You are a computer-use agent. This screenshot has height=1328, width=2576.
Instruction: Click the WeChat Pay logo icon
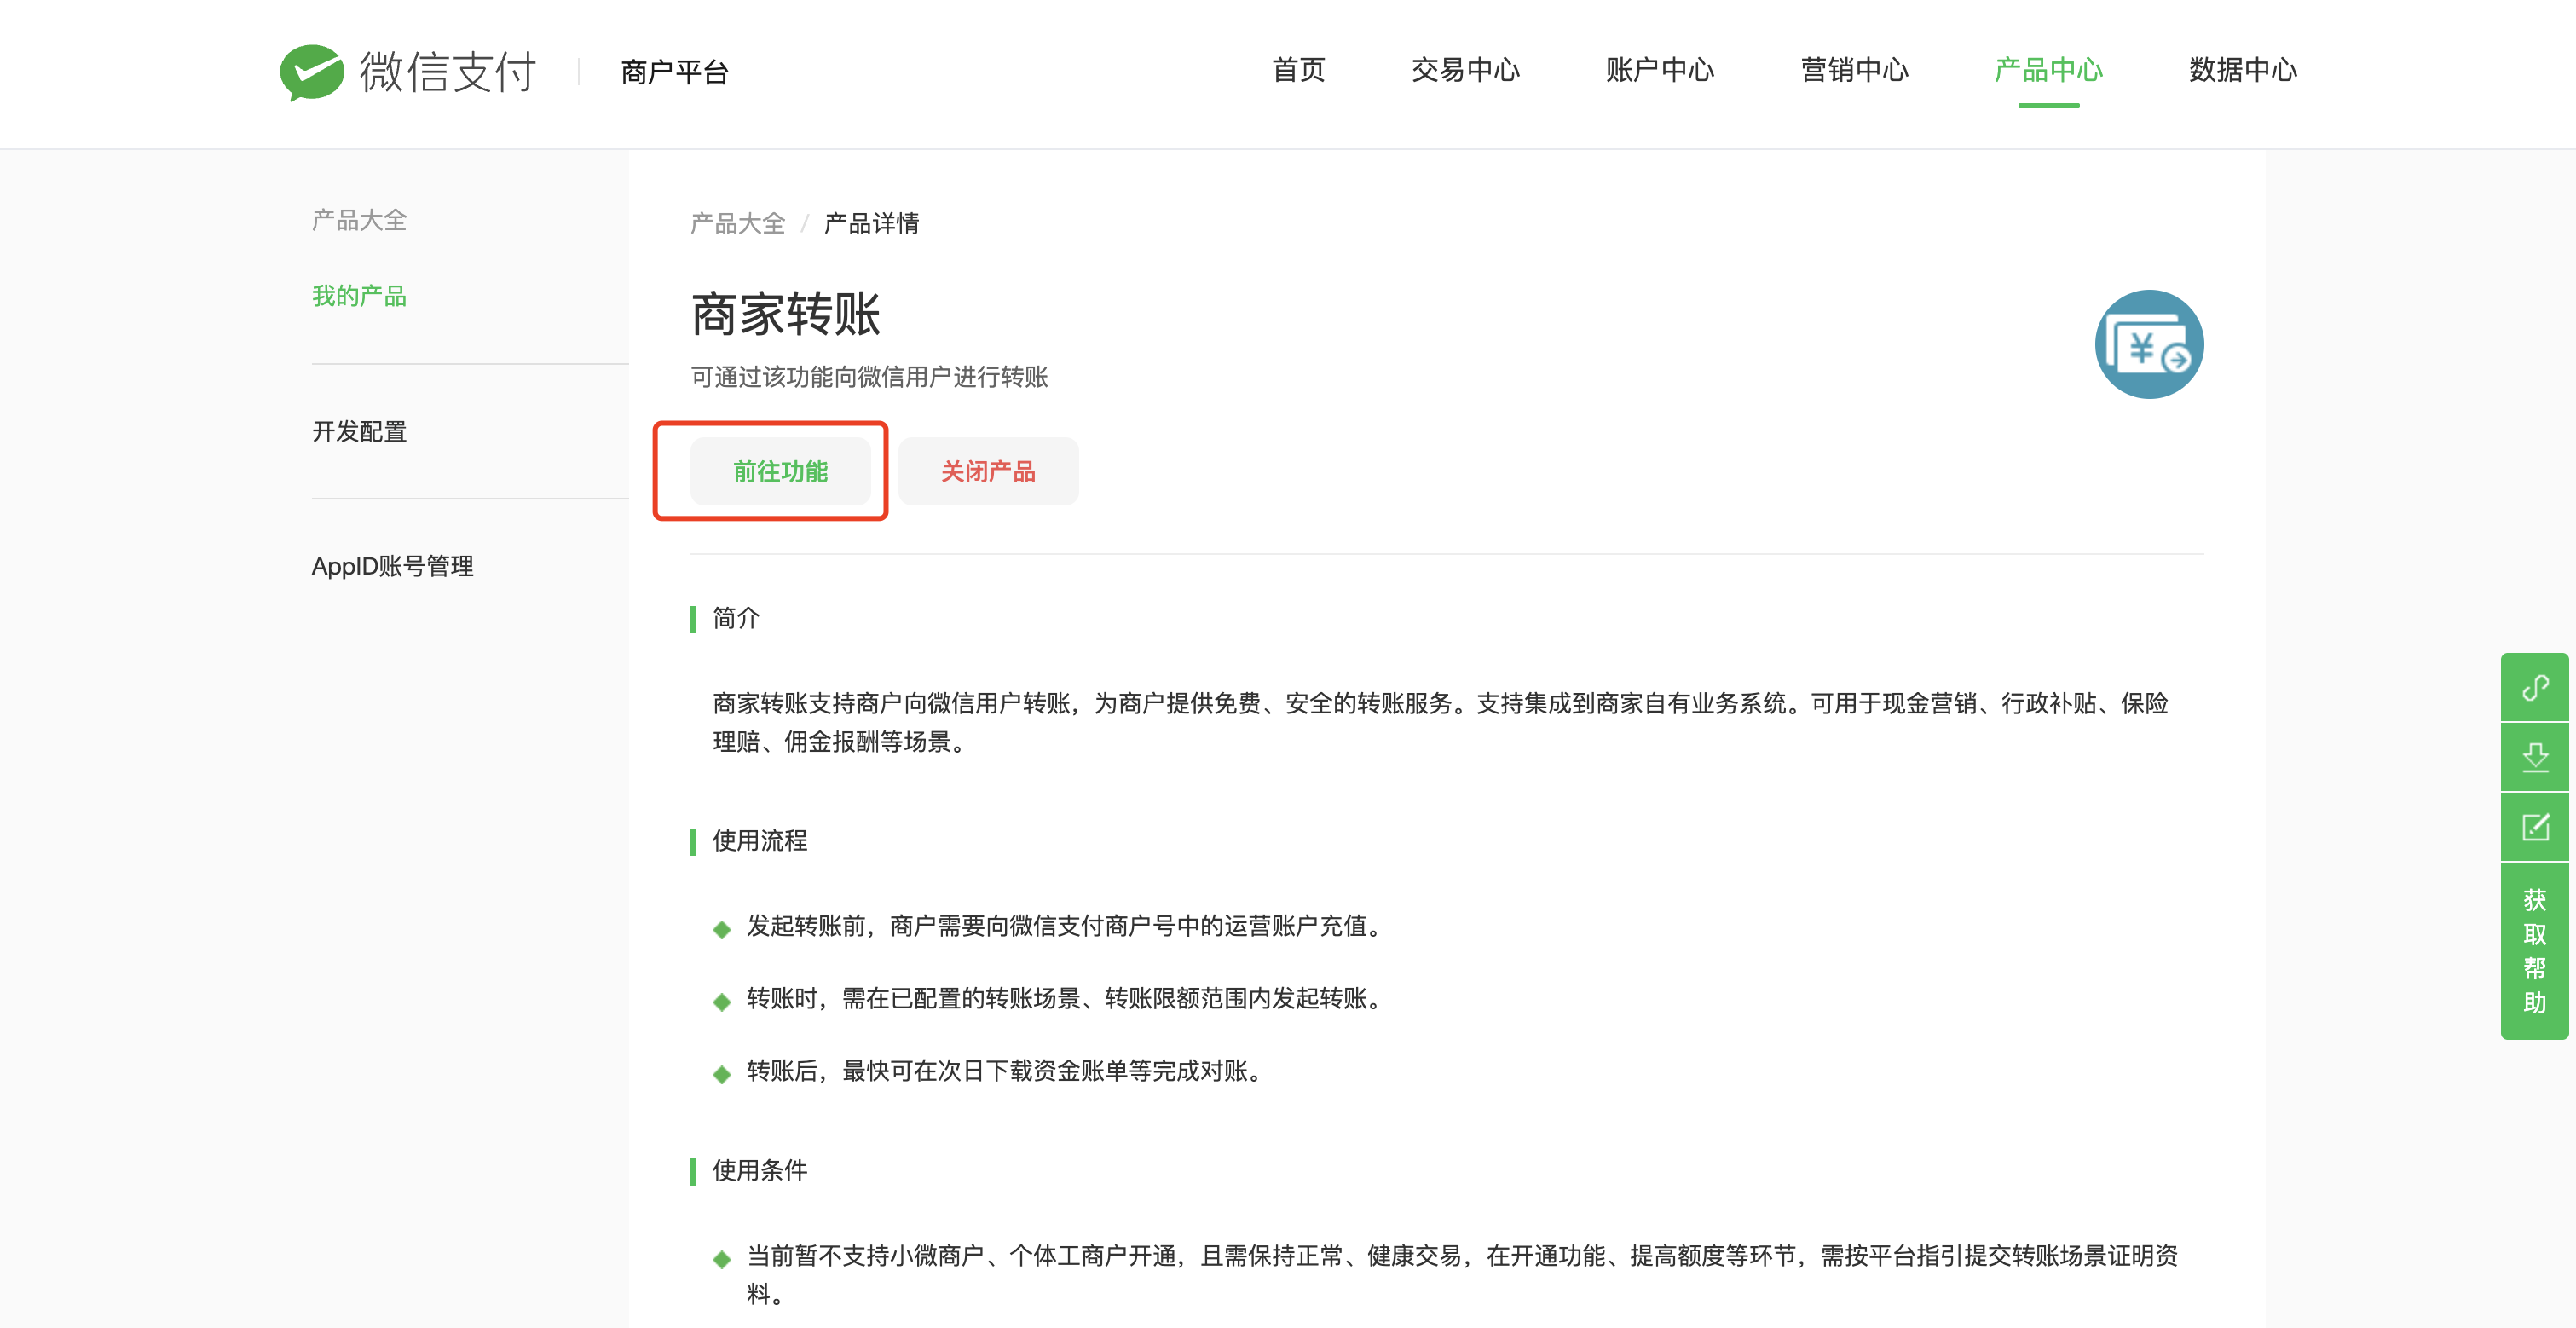[312, 72]
